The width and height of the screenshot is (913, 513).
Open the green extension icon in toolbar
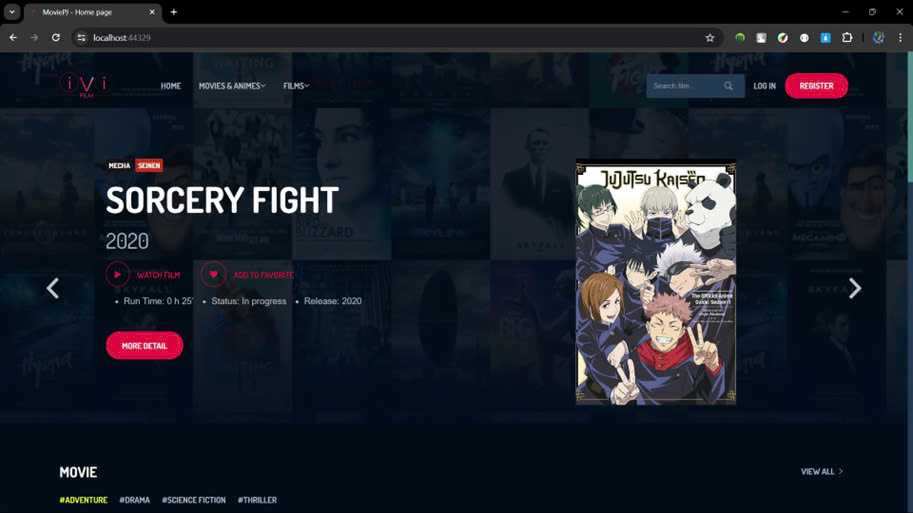click(x=739, y=37)
